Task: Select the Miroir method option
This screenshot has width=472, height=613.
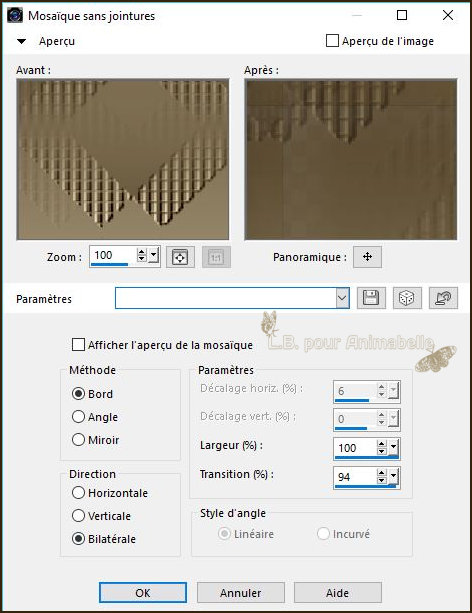Action: coord(78,439)
